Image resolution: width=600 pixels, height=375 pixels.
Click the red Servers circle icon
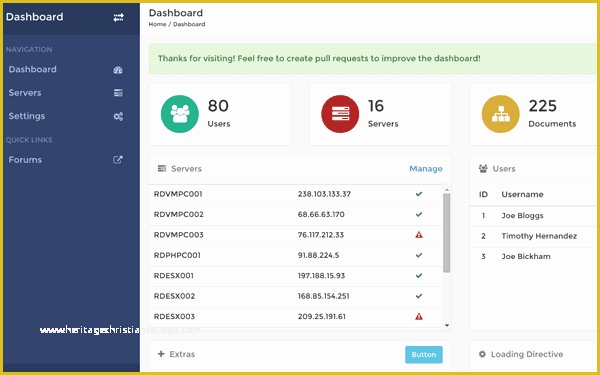click(x=340, y=114)
